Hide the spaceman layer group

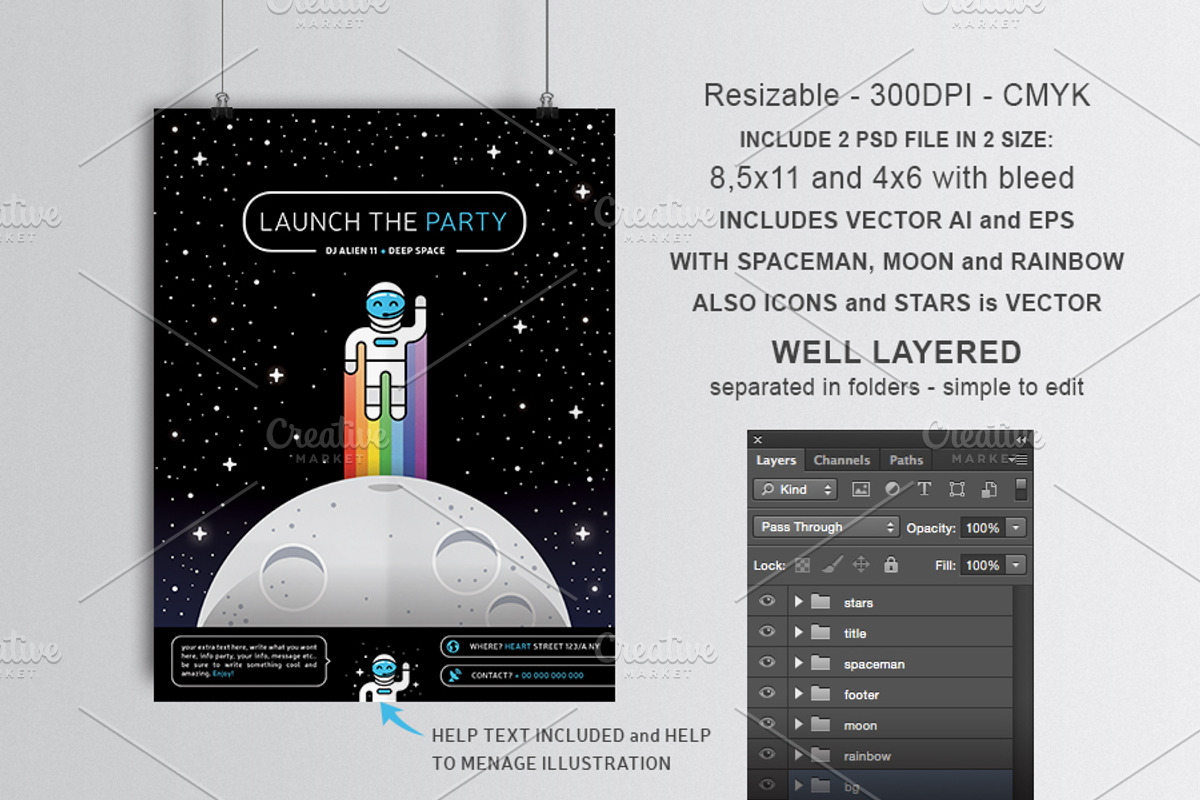[767, 663]
